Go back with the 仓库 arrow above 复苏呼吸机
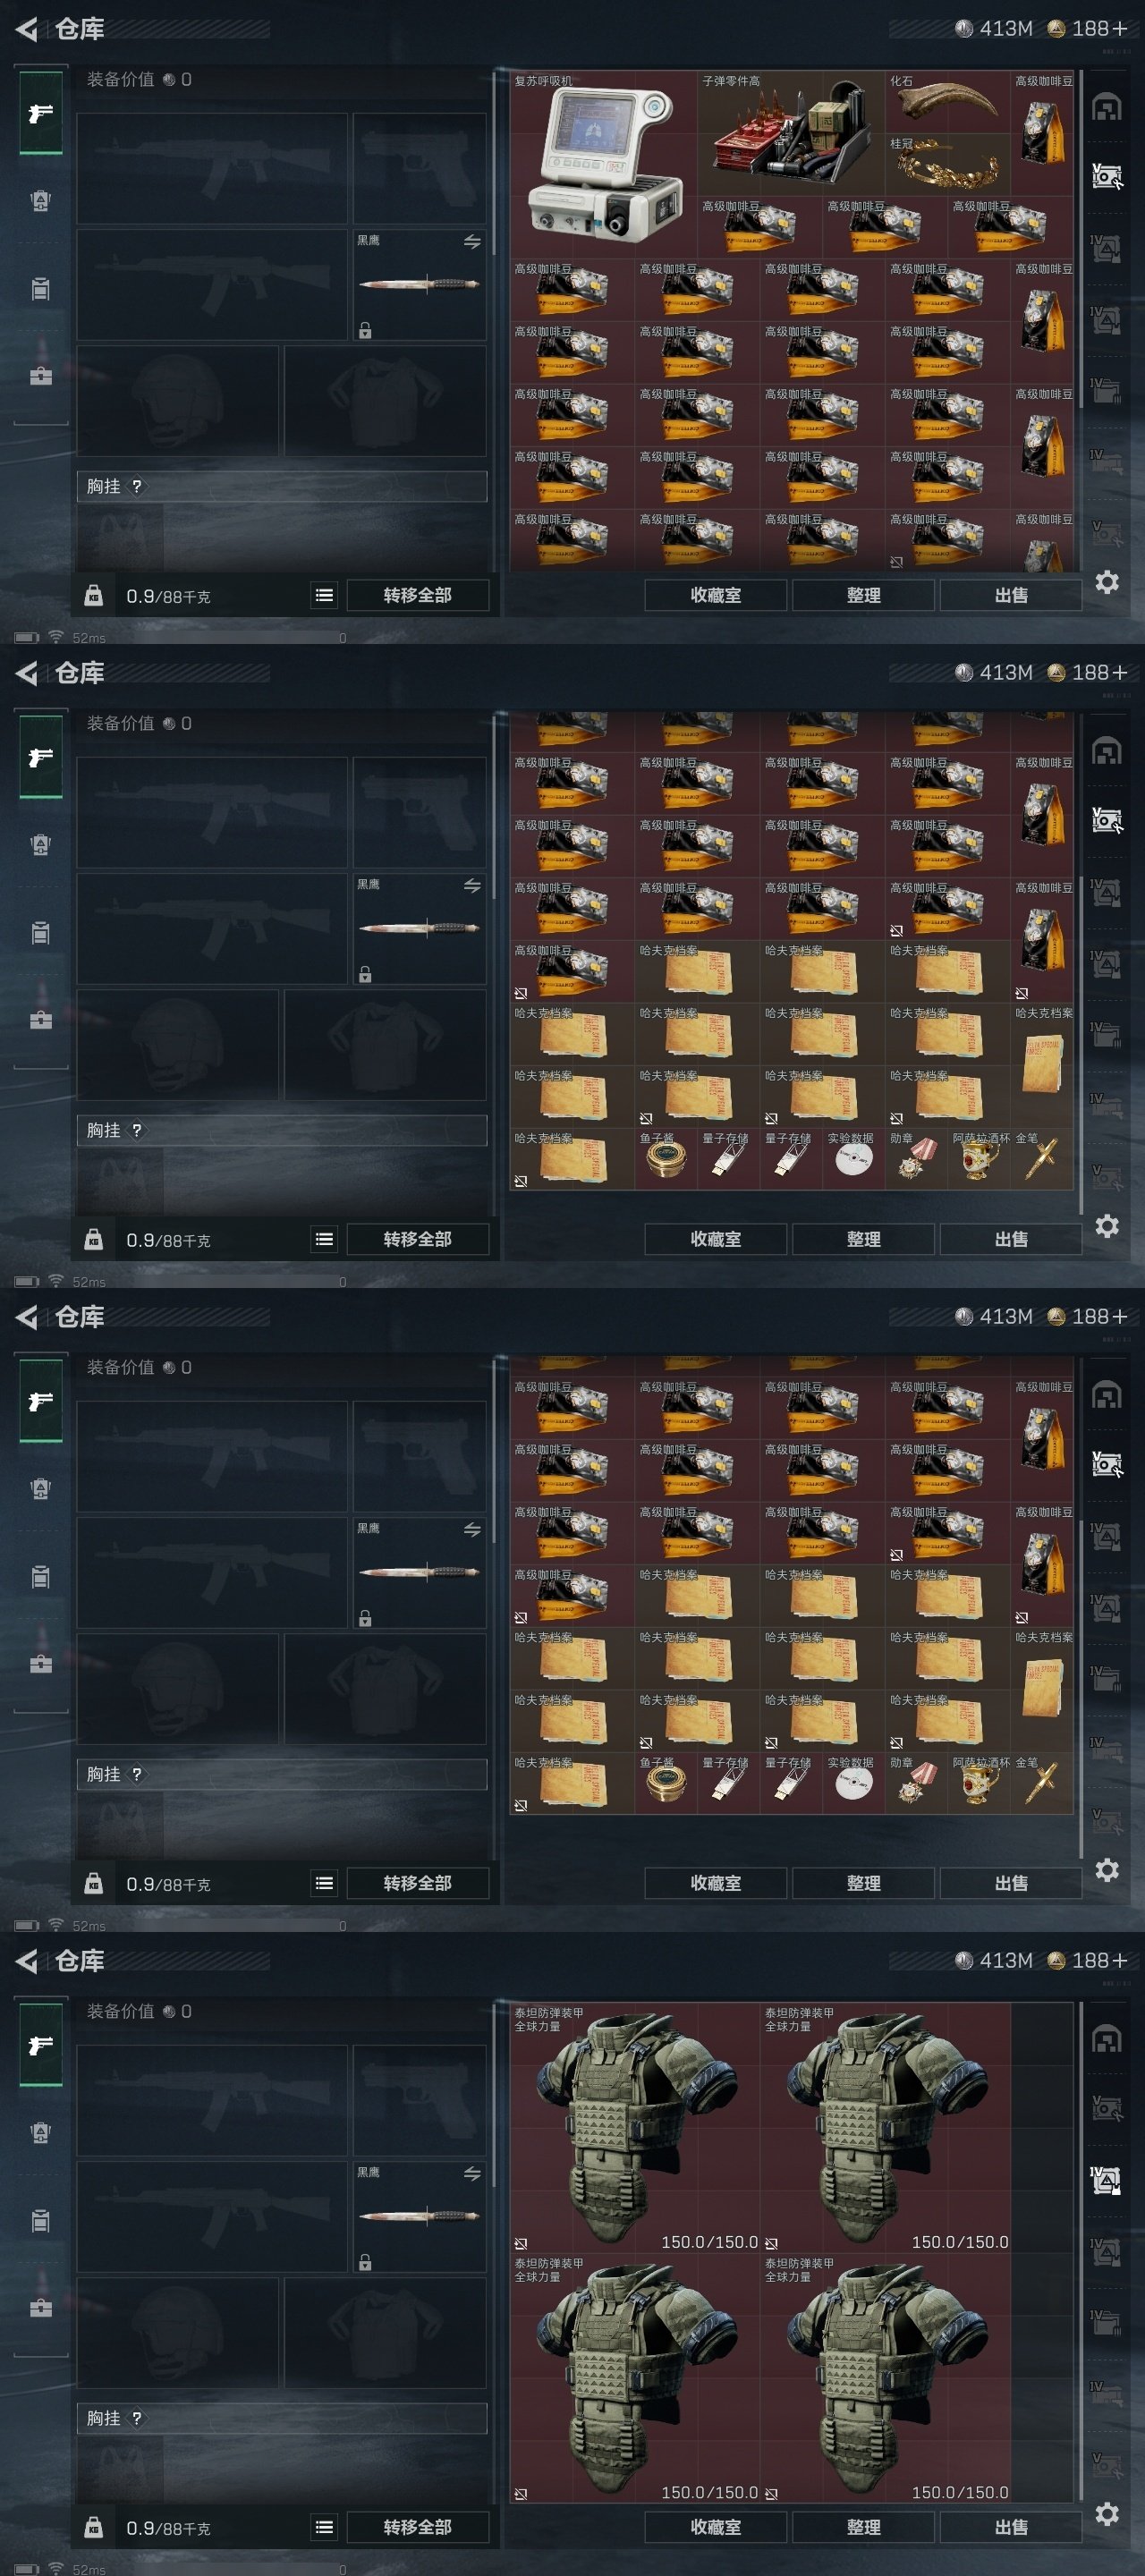1145x2576 pixels. click(27, 29)
